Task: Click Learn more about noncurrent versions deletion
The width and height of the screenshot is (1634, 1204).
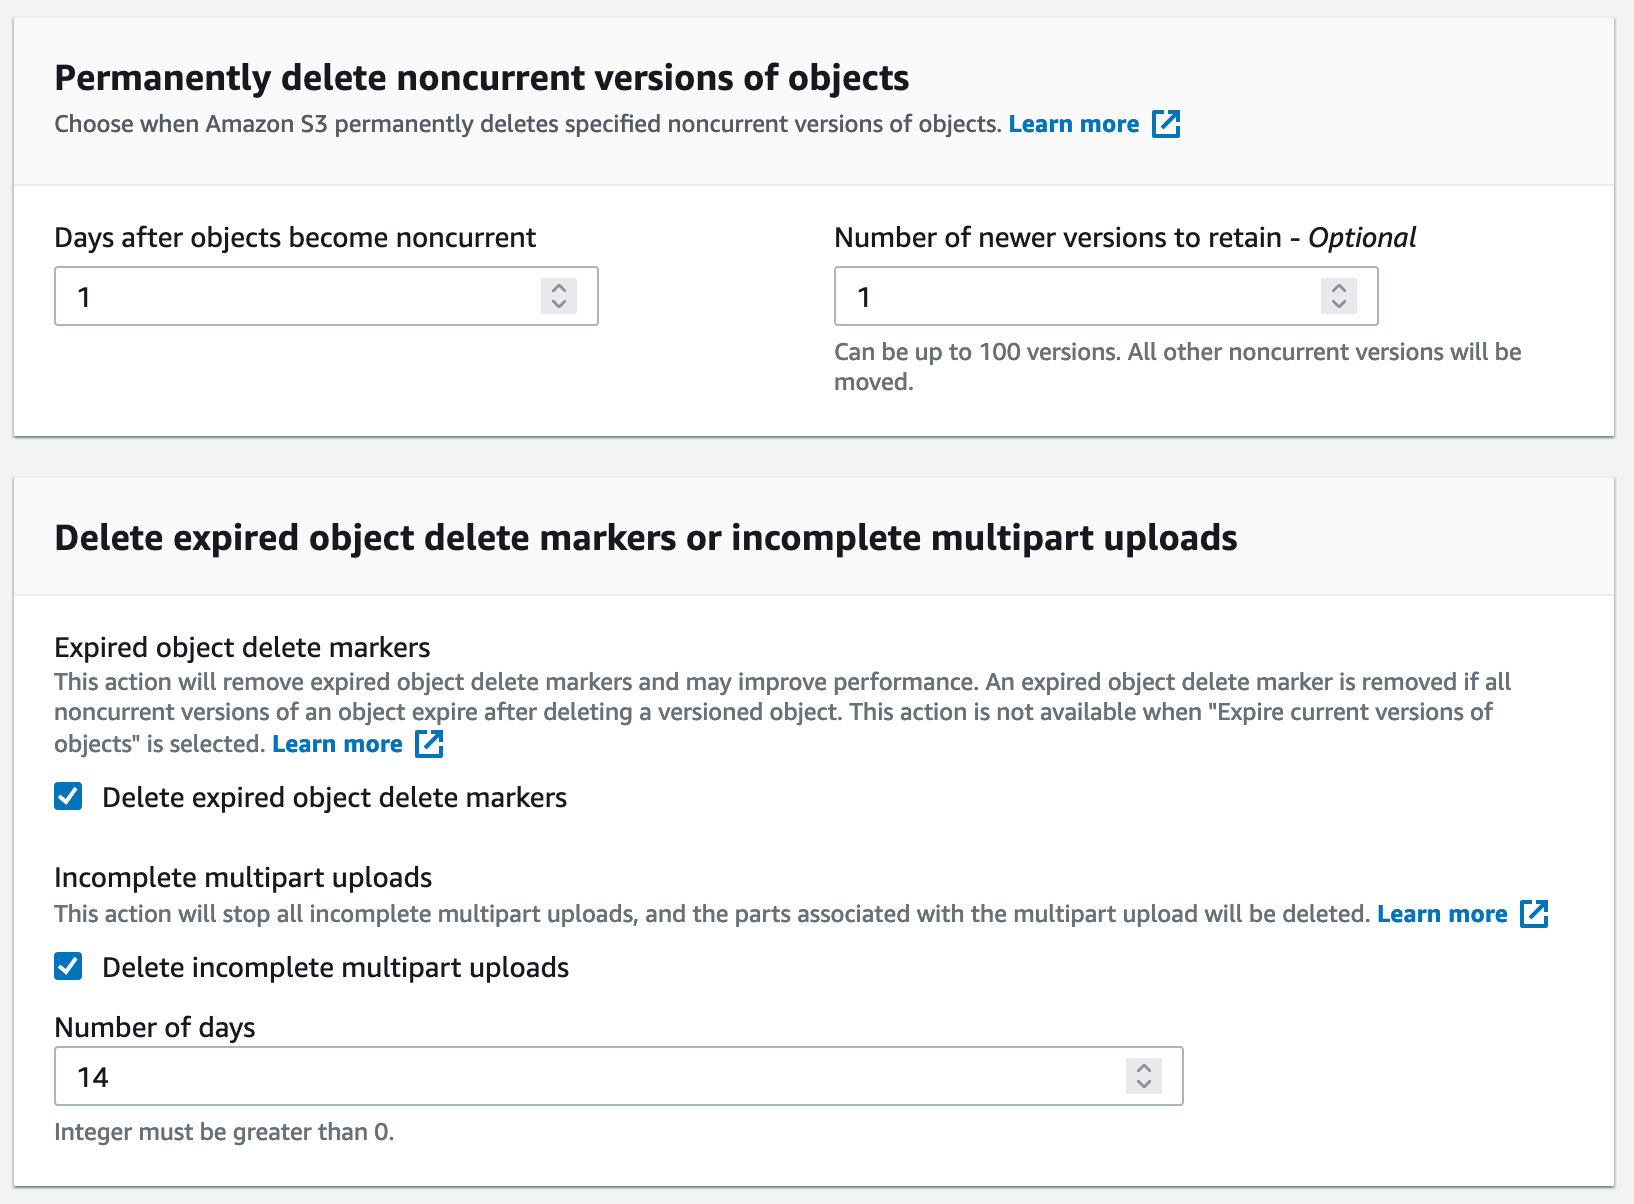Action: [1074, 124]
